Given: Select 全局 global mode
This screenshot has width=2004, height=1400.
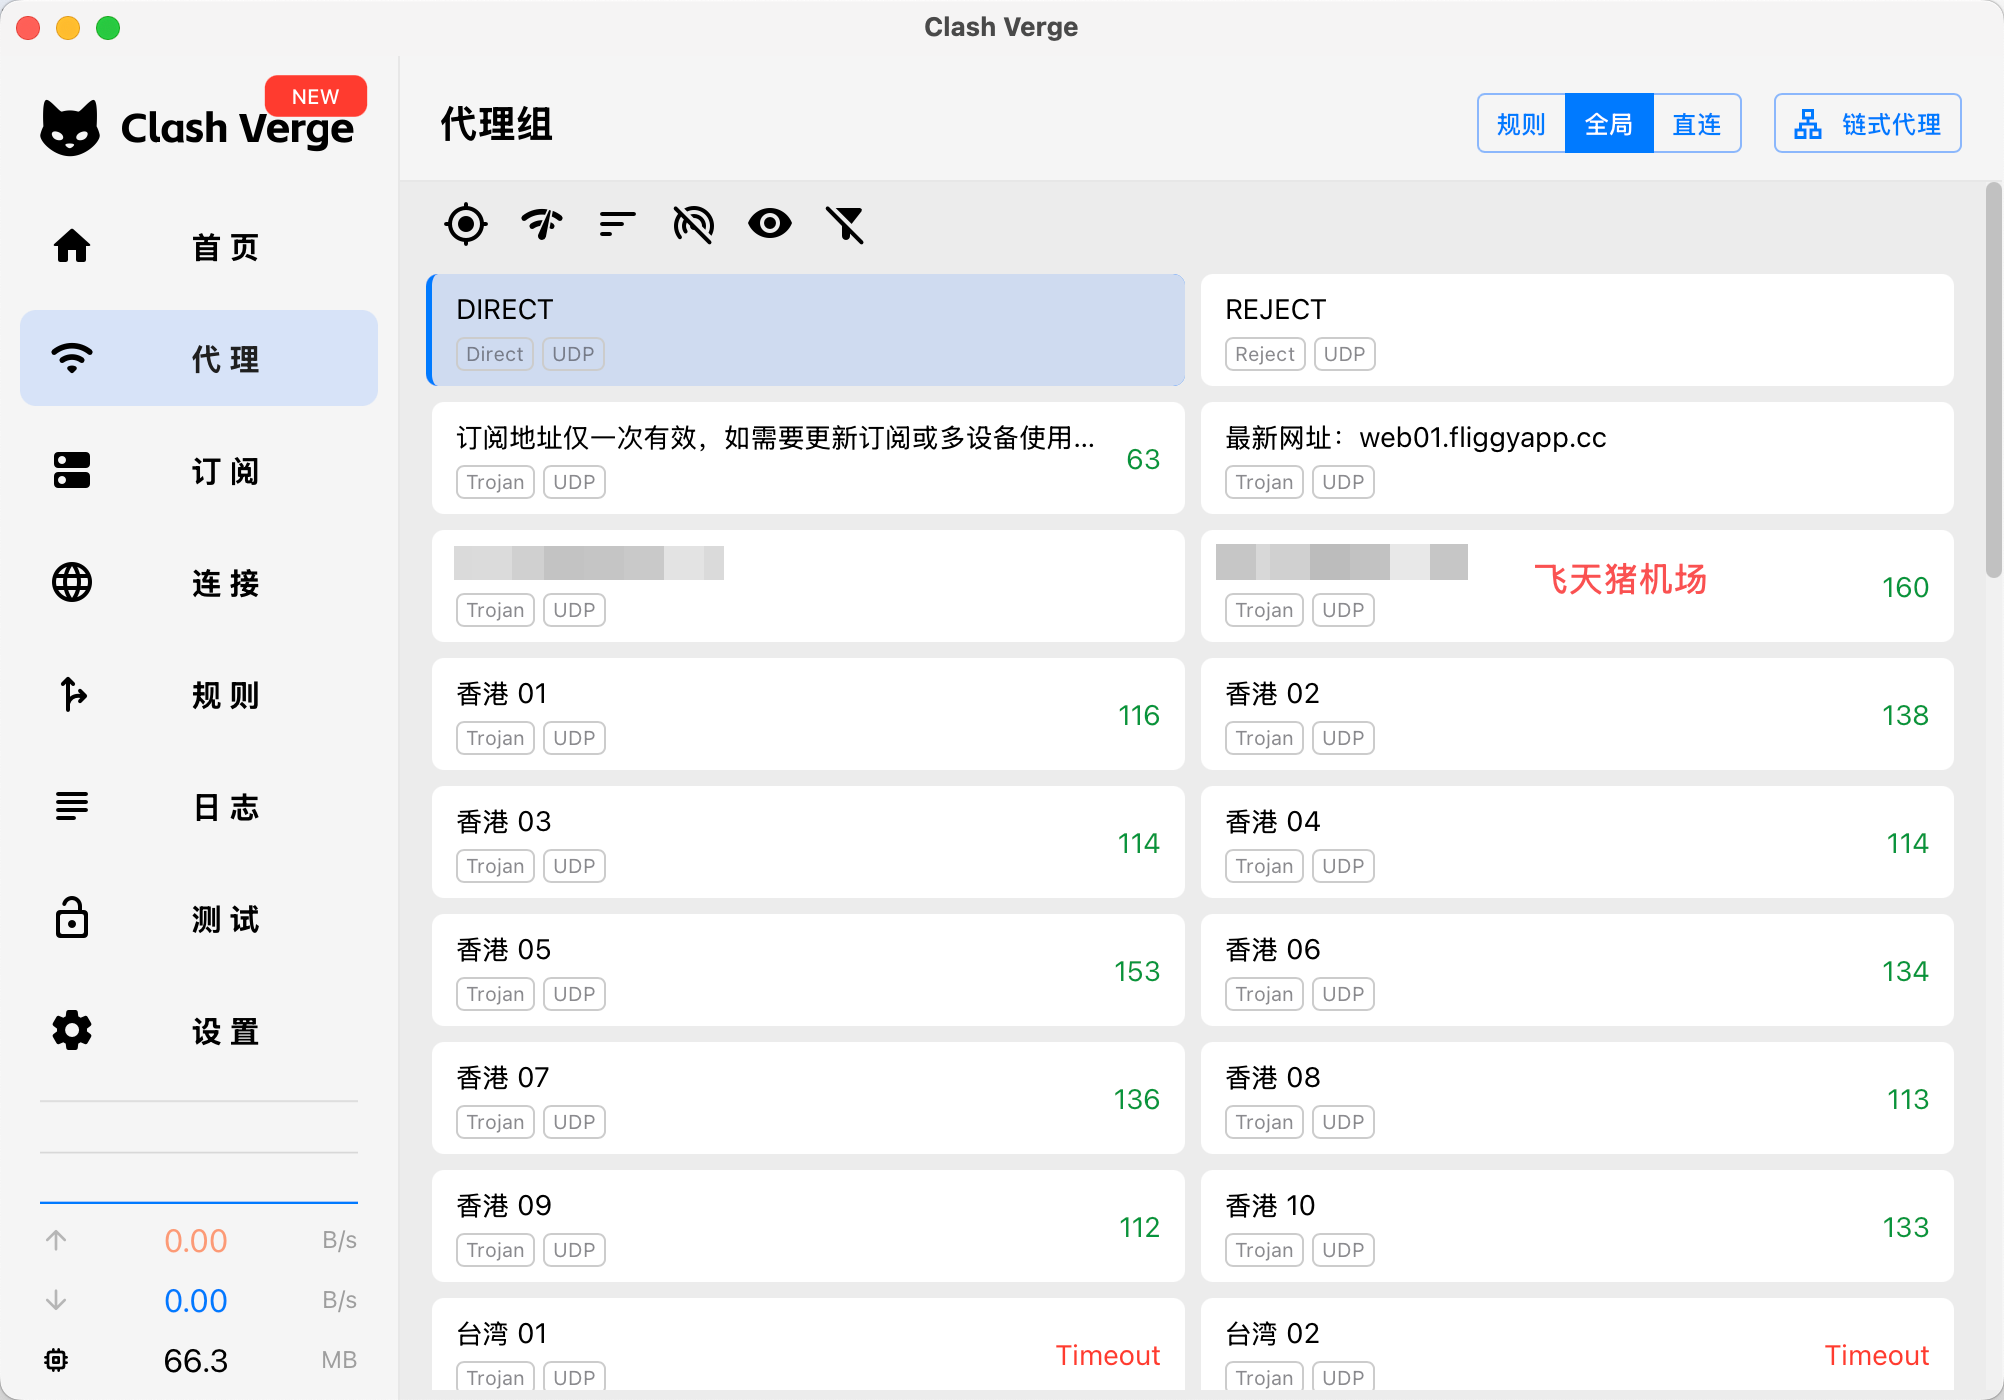Looking at the screenshot, I should coord(1609,124).
